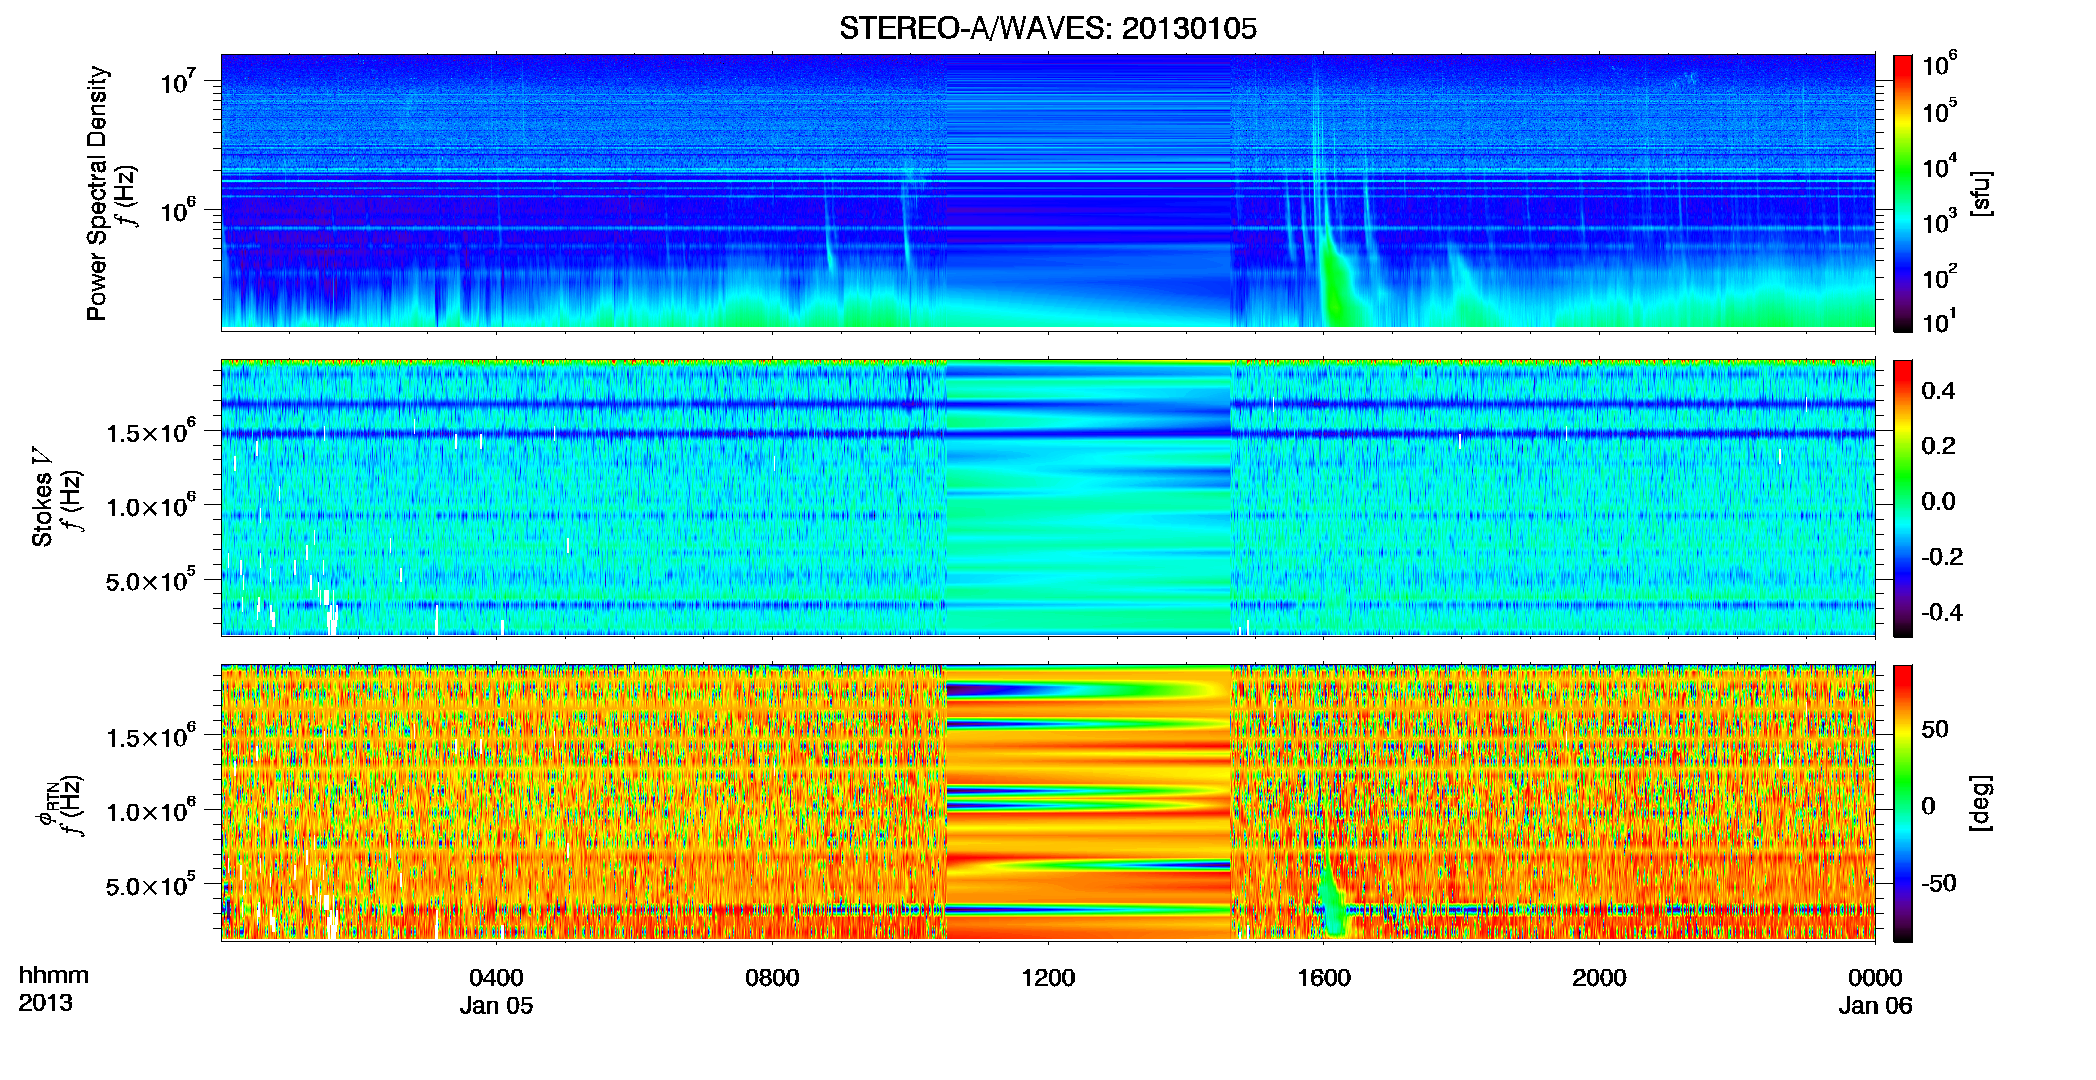This screenshot has height=1080, width=2096.
Task: Click the '0.4' Stokes V colorbar value
Action: (1938, 391)
